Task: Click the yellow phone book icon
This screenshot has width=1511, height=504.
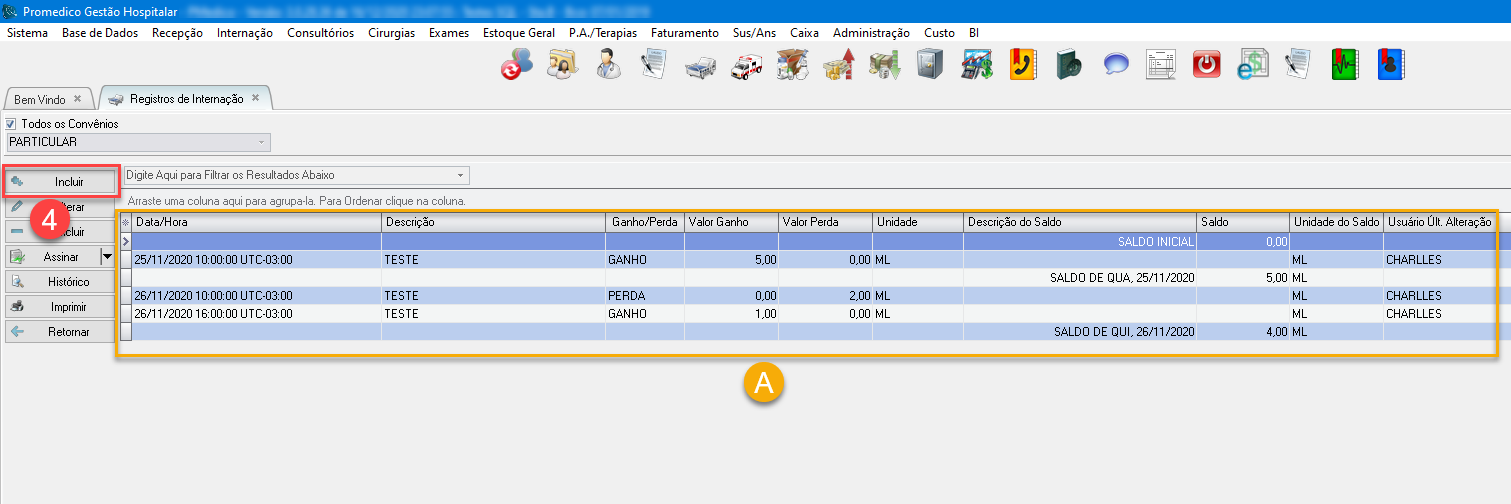Action: 1023,65
